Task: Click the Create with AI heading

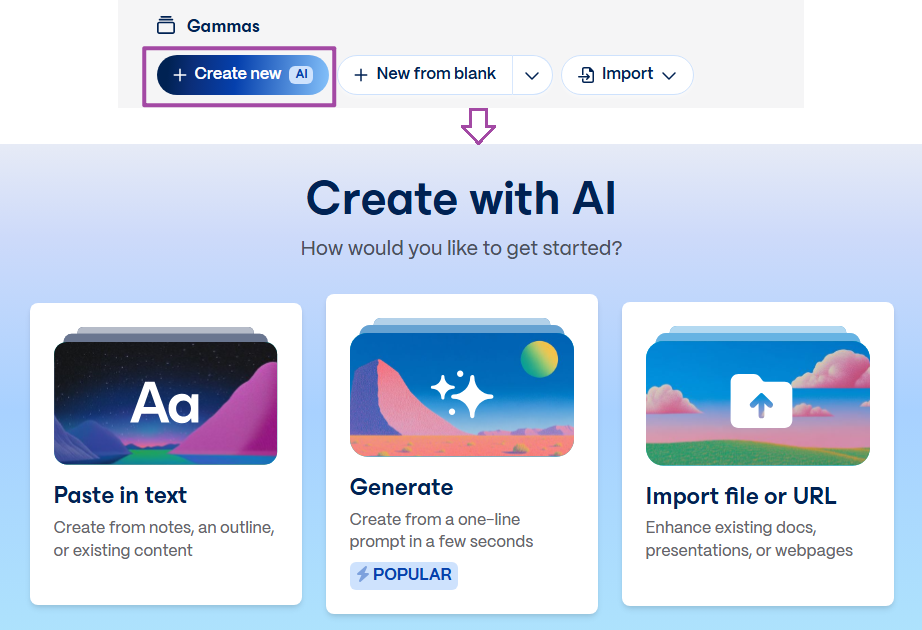Action: [x=461, y=198]
